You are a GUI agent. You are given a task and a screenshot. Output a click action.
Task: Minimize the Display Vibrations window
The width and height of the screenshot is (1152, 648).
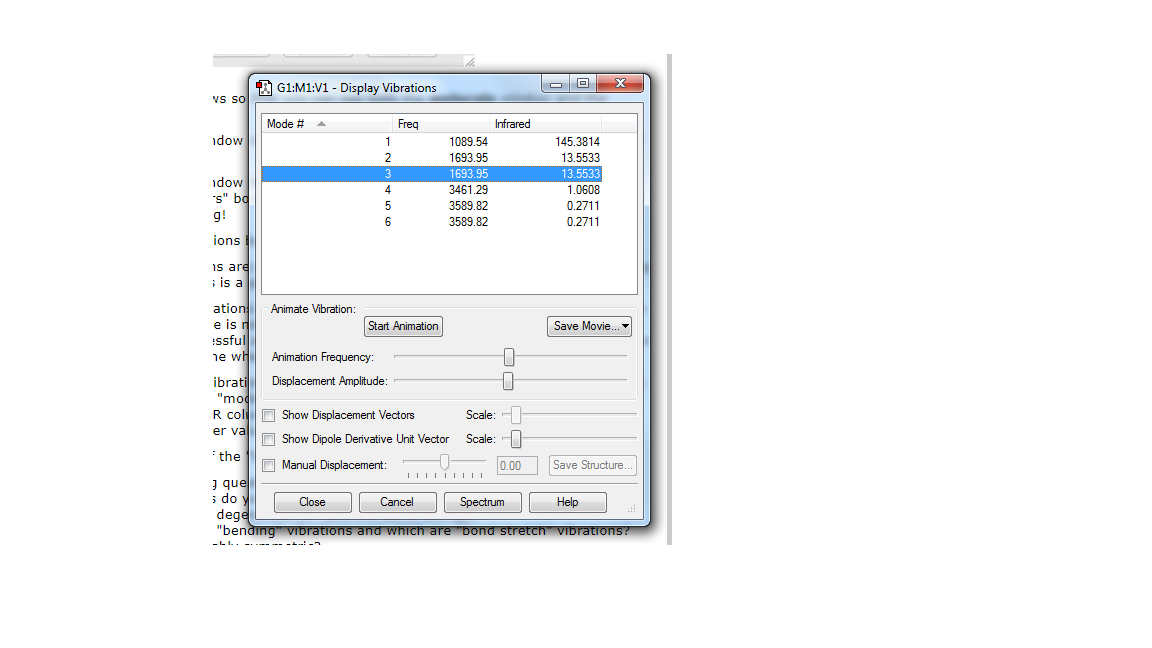555,84
